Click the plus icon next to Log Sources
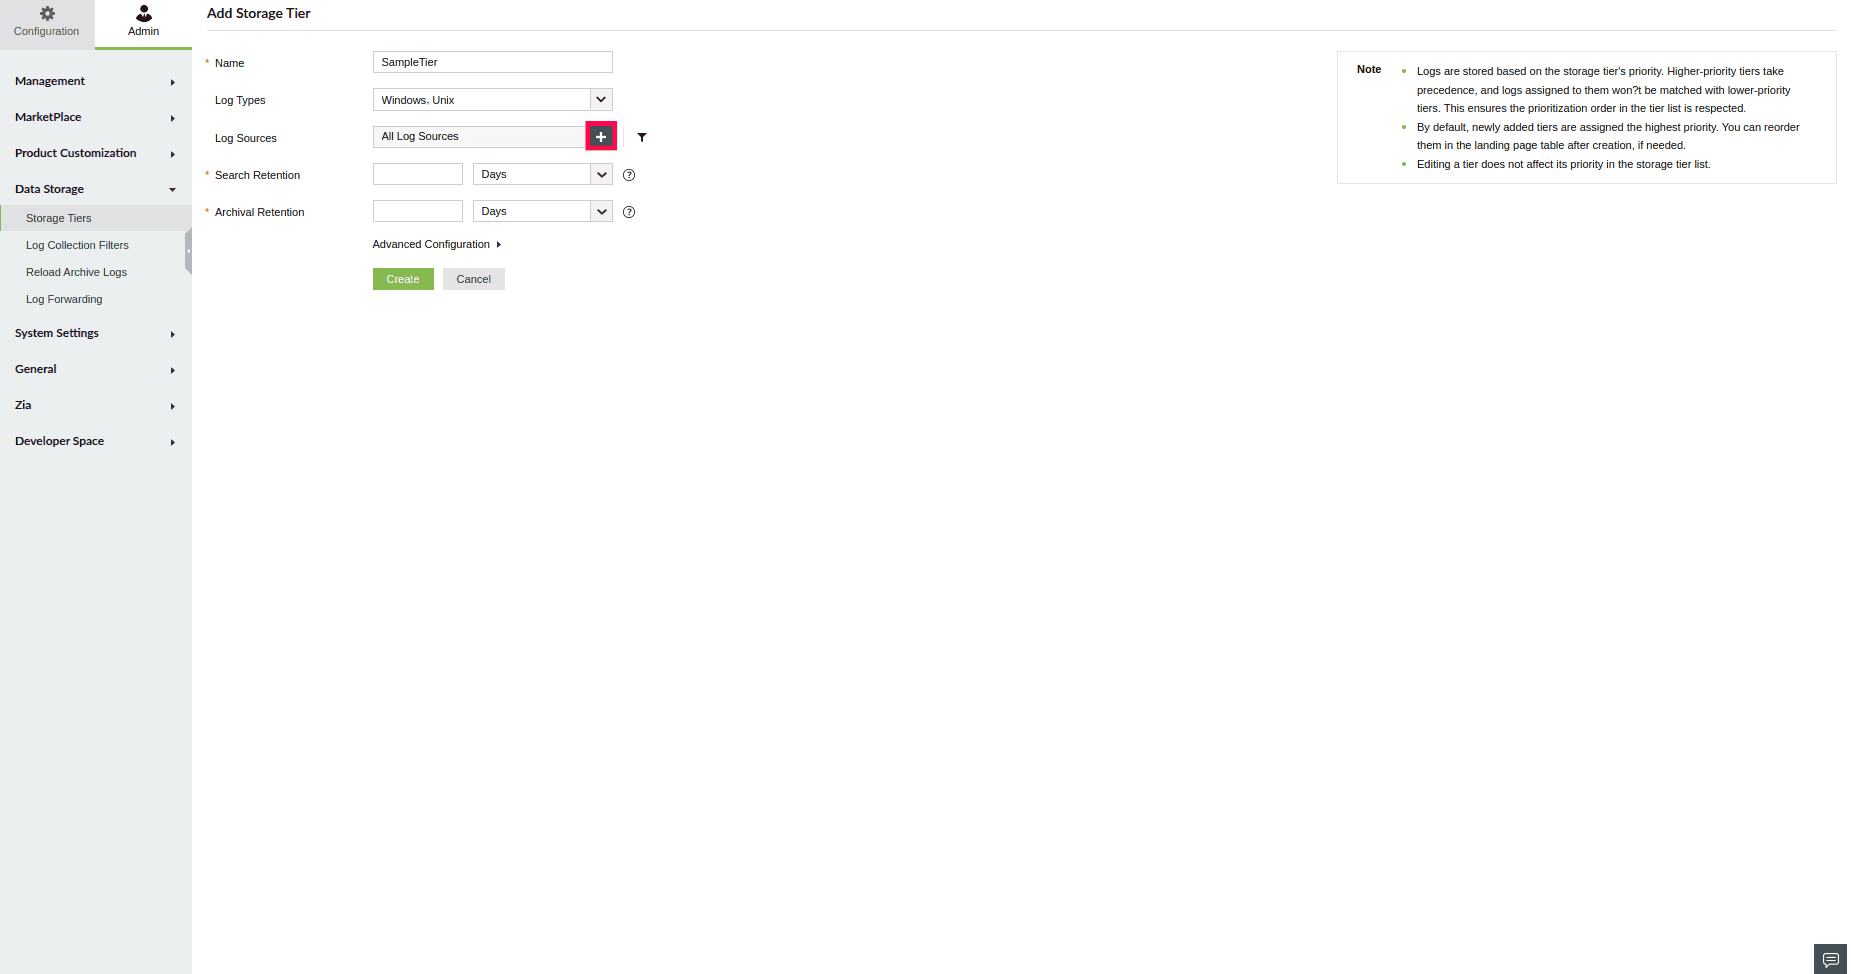The image size is (1851, 974). (601, 136)
